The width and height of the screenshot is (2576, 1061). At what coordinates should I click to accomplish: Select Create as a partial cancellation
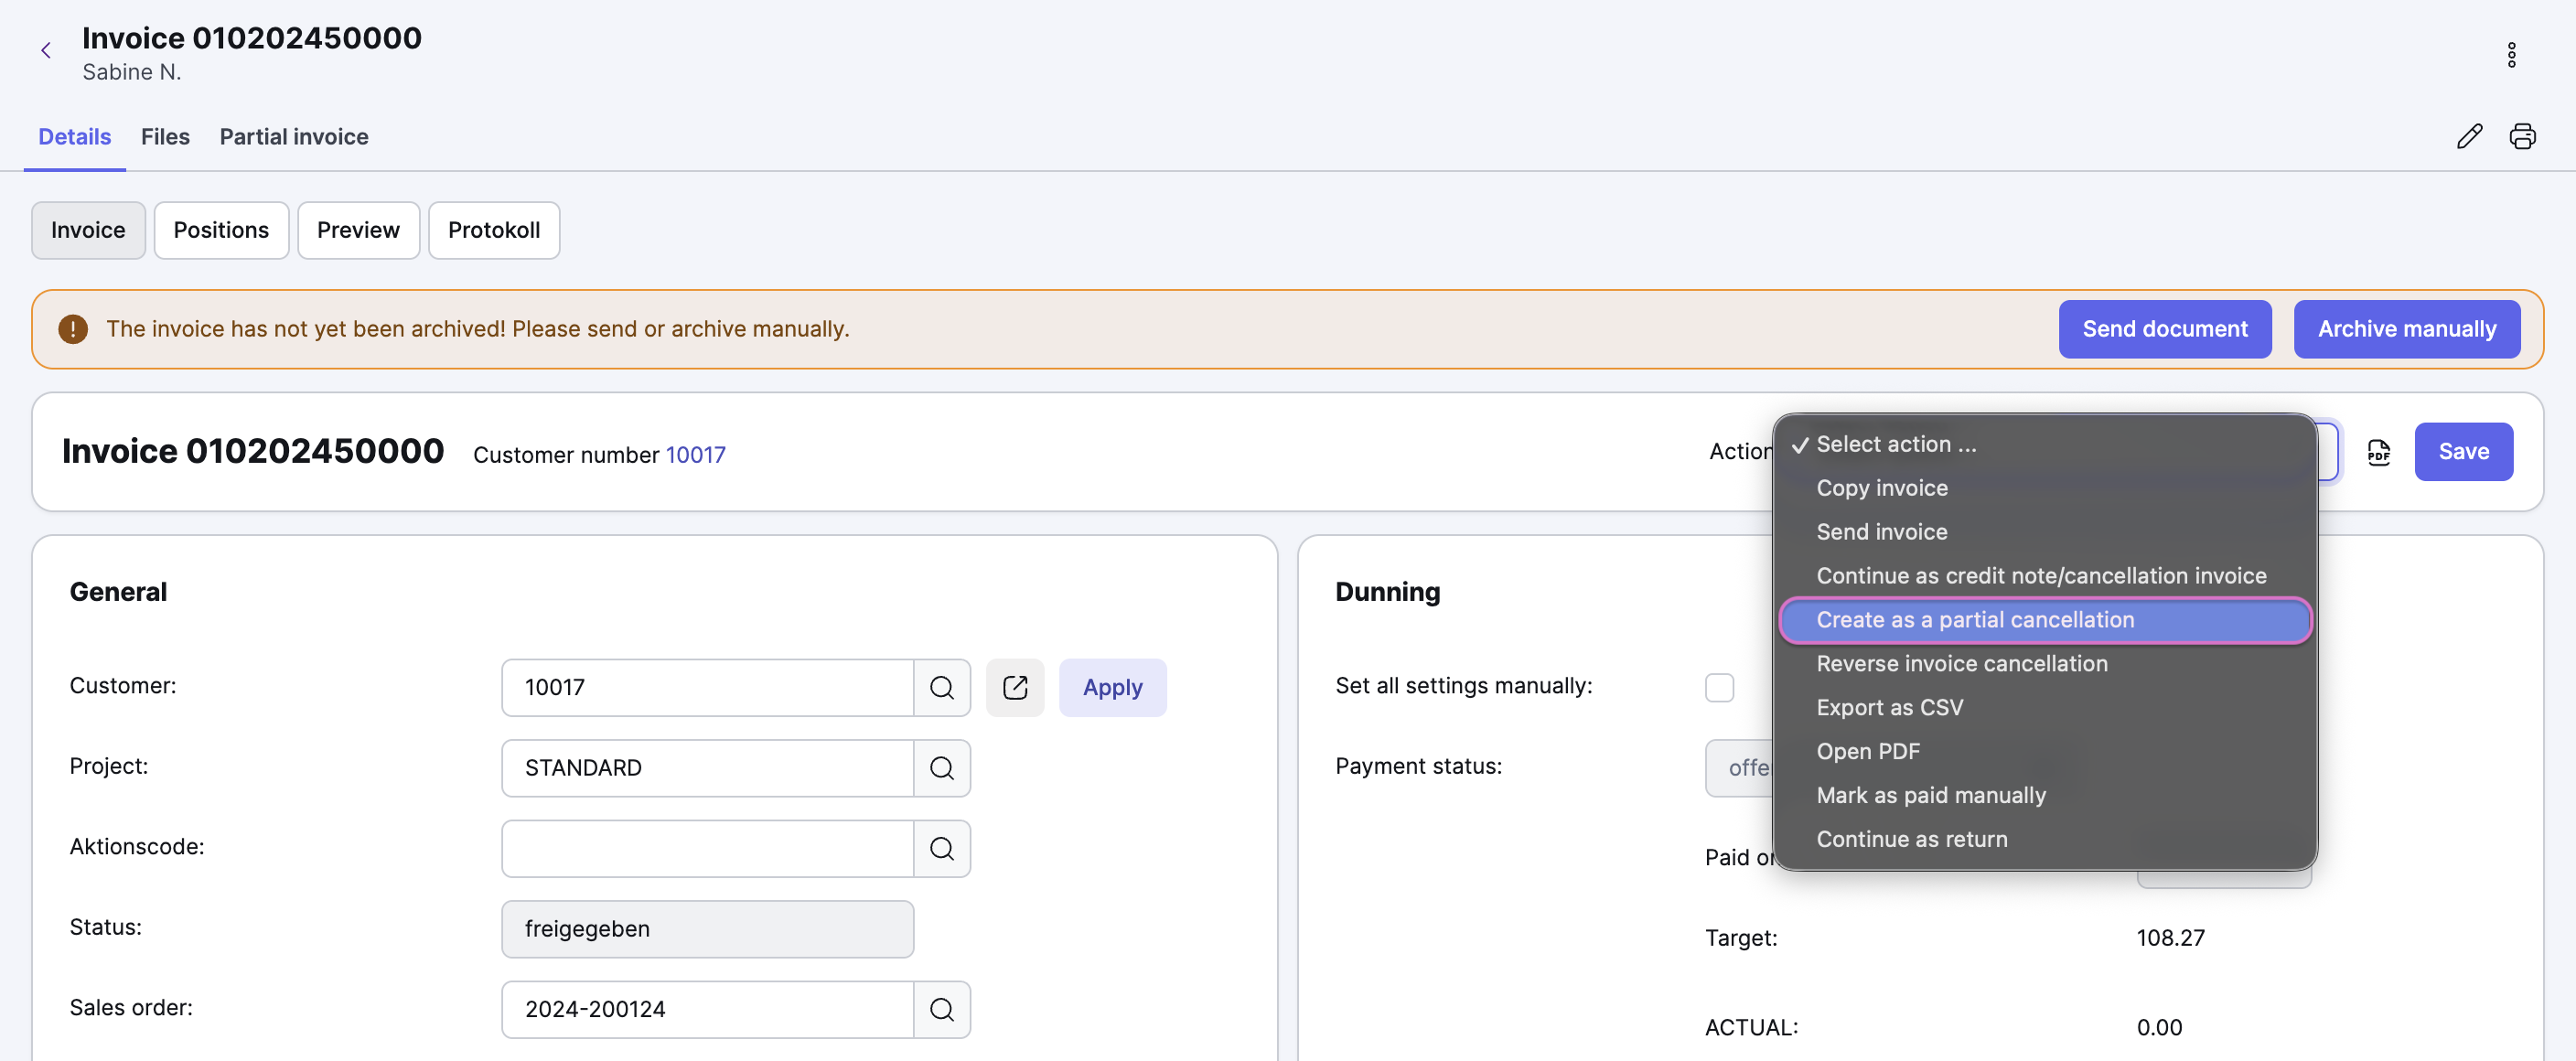[2045, 620]
